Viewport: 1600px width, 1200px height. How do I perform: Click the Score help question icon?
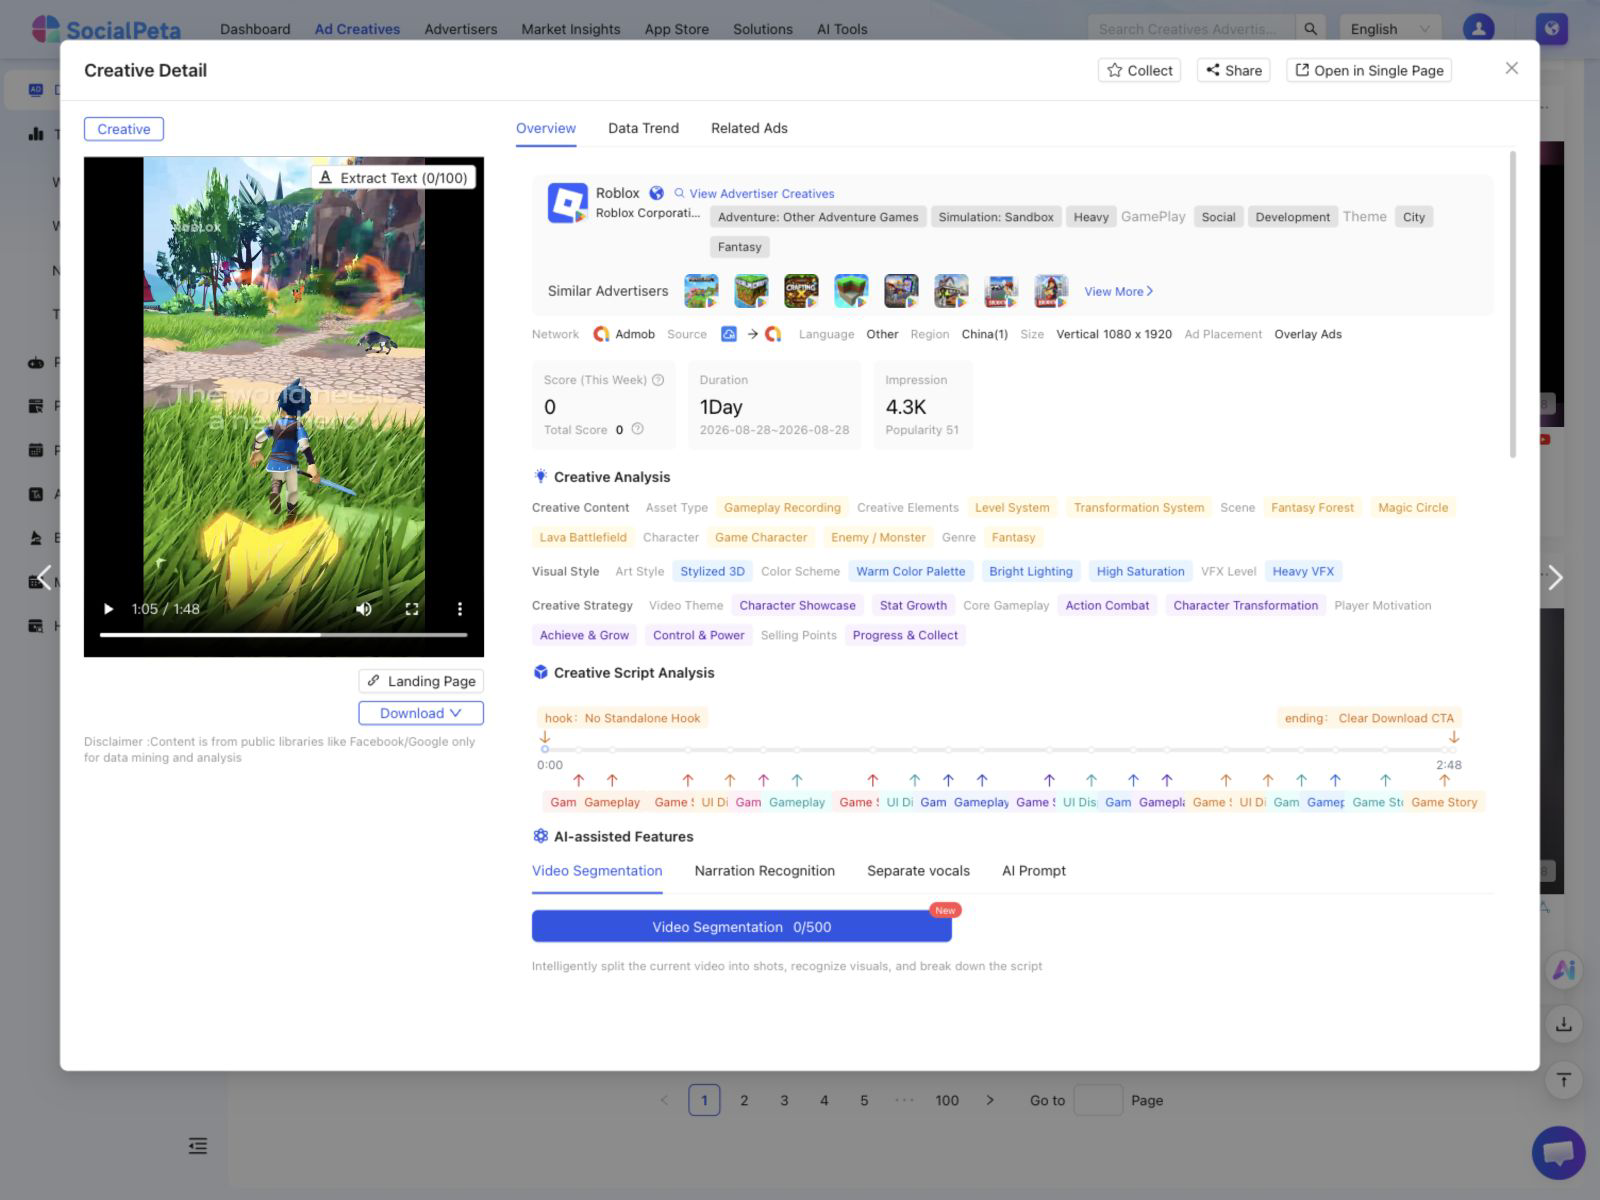click(x=658, y=380)
